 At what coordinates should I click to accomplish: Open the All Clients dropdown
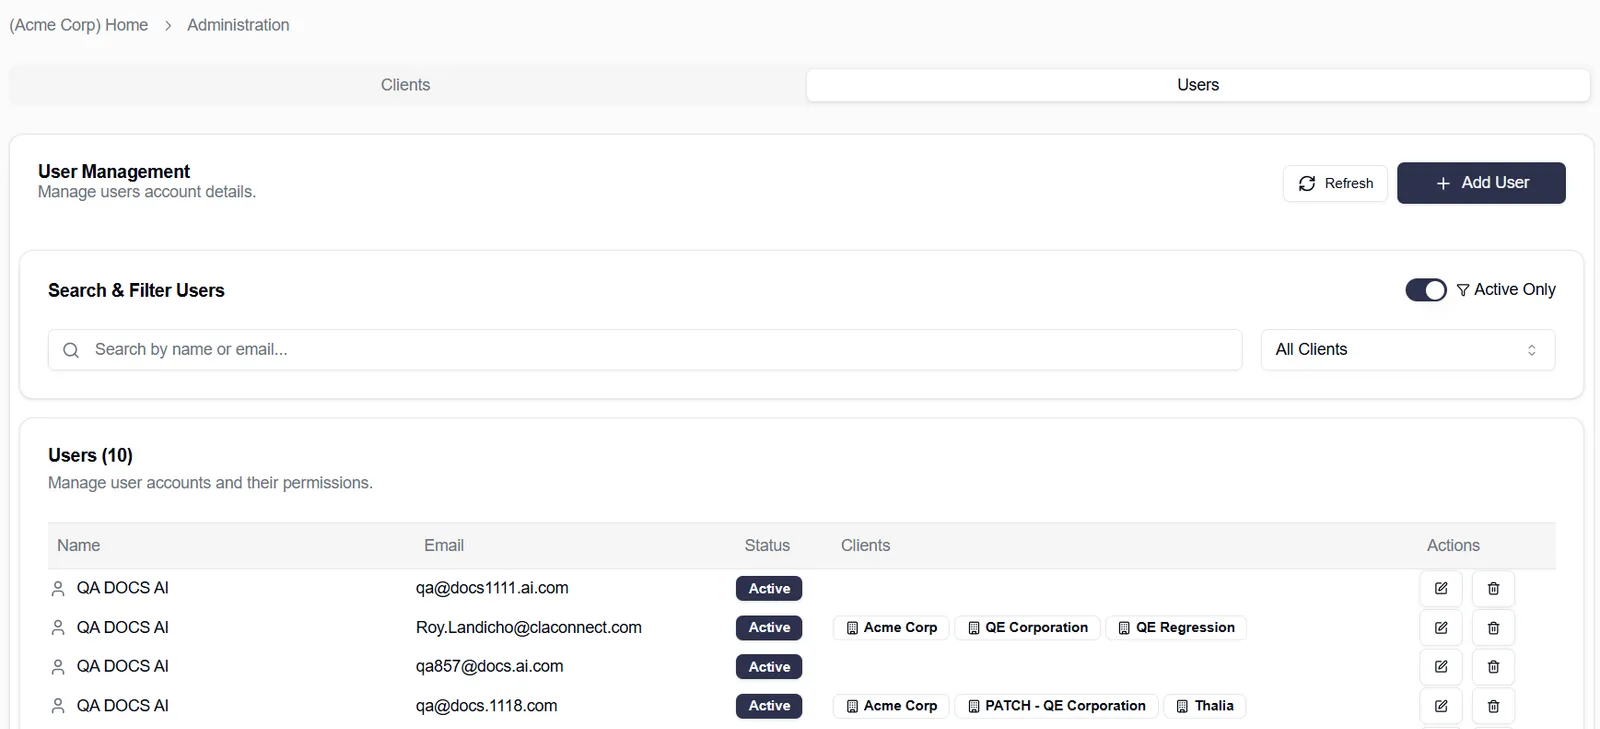coord(1408,350)
